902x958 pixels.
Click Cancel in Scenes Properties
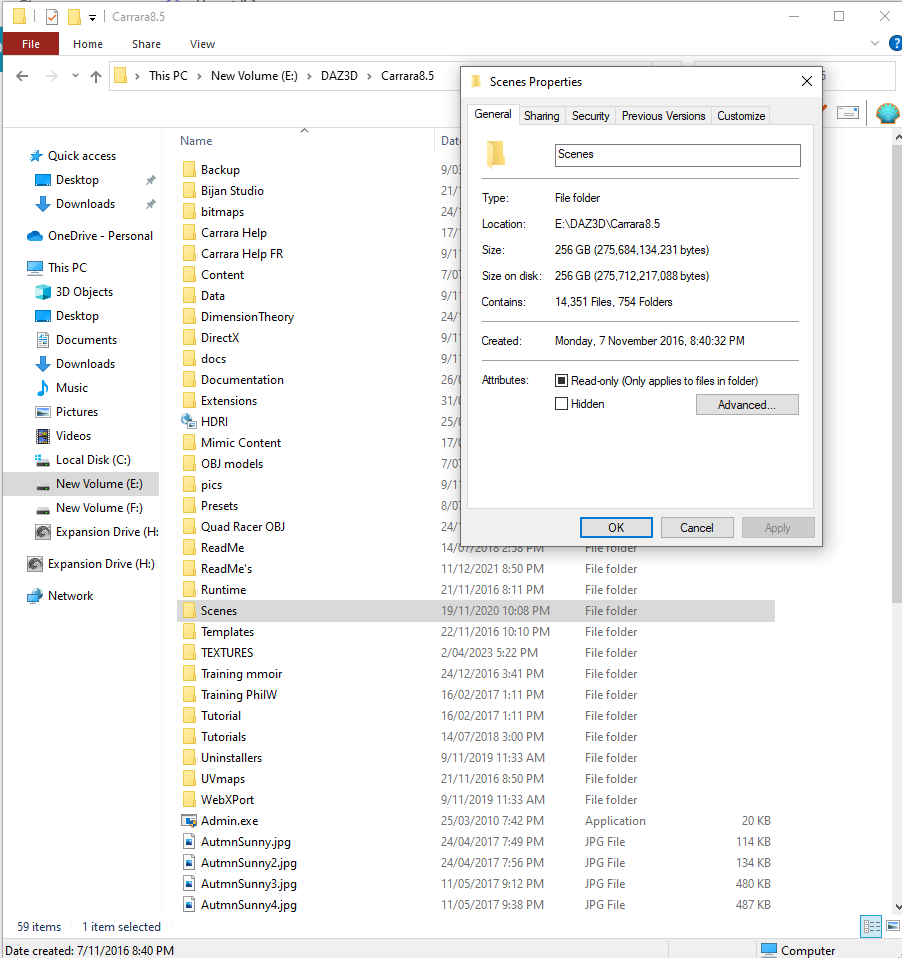tap(697, 528)
